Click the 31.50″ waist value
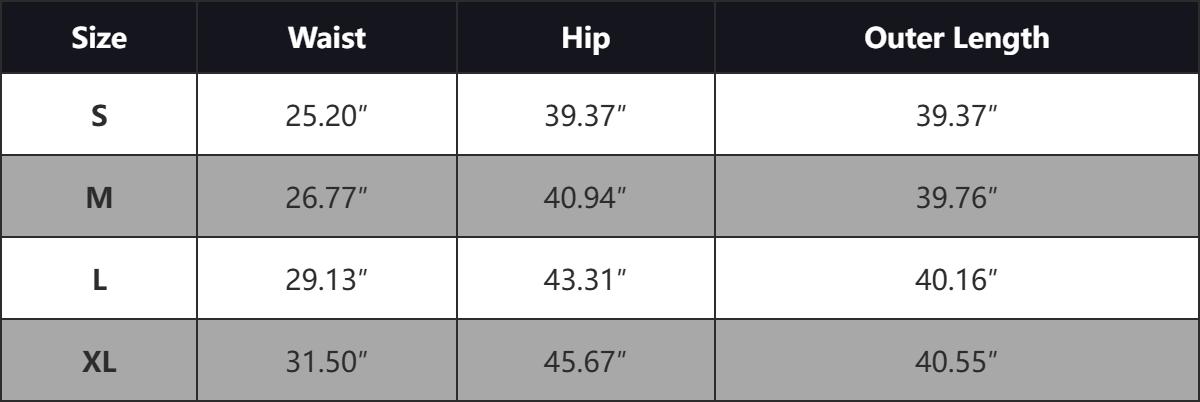 [x=327, y=362]
